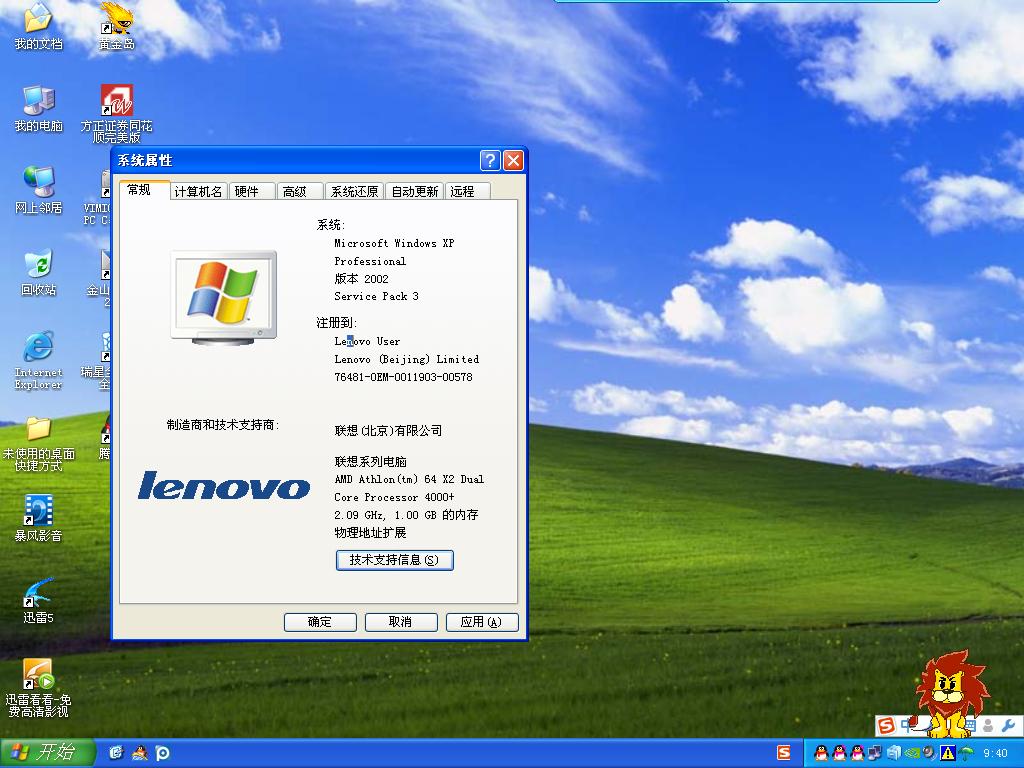1024x768 pixels.
Task: Click the Sogou user account icon
Action: [988, 725]
